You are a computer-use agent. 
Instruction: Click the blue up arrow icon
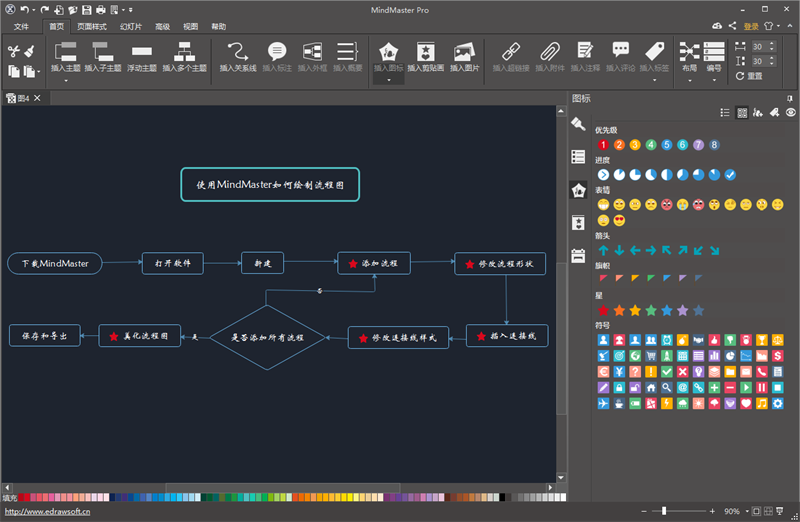point(603,250)
